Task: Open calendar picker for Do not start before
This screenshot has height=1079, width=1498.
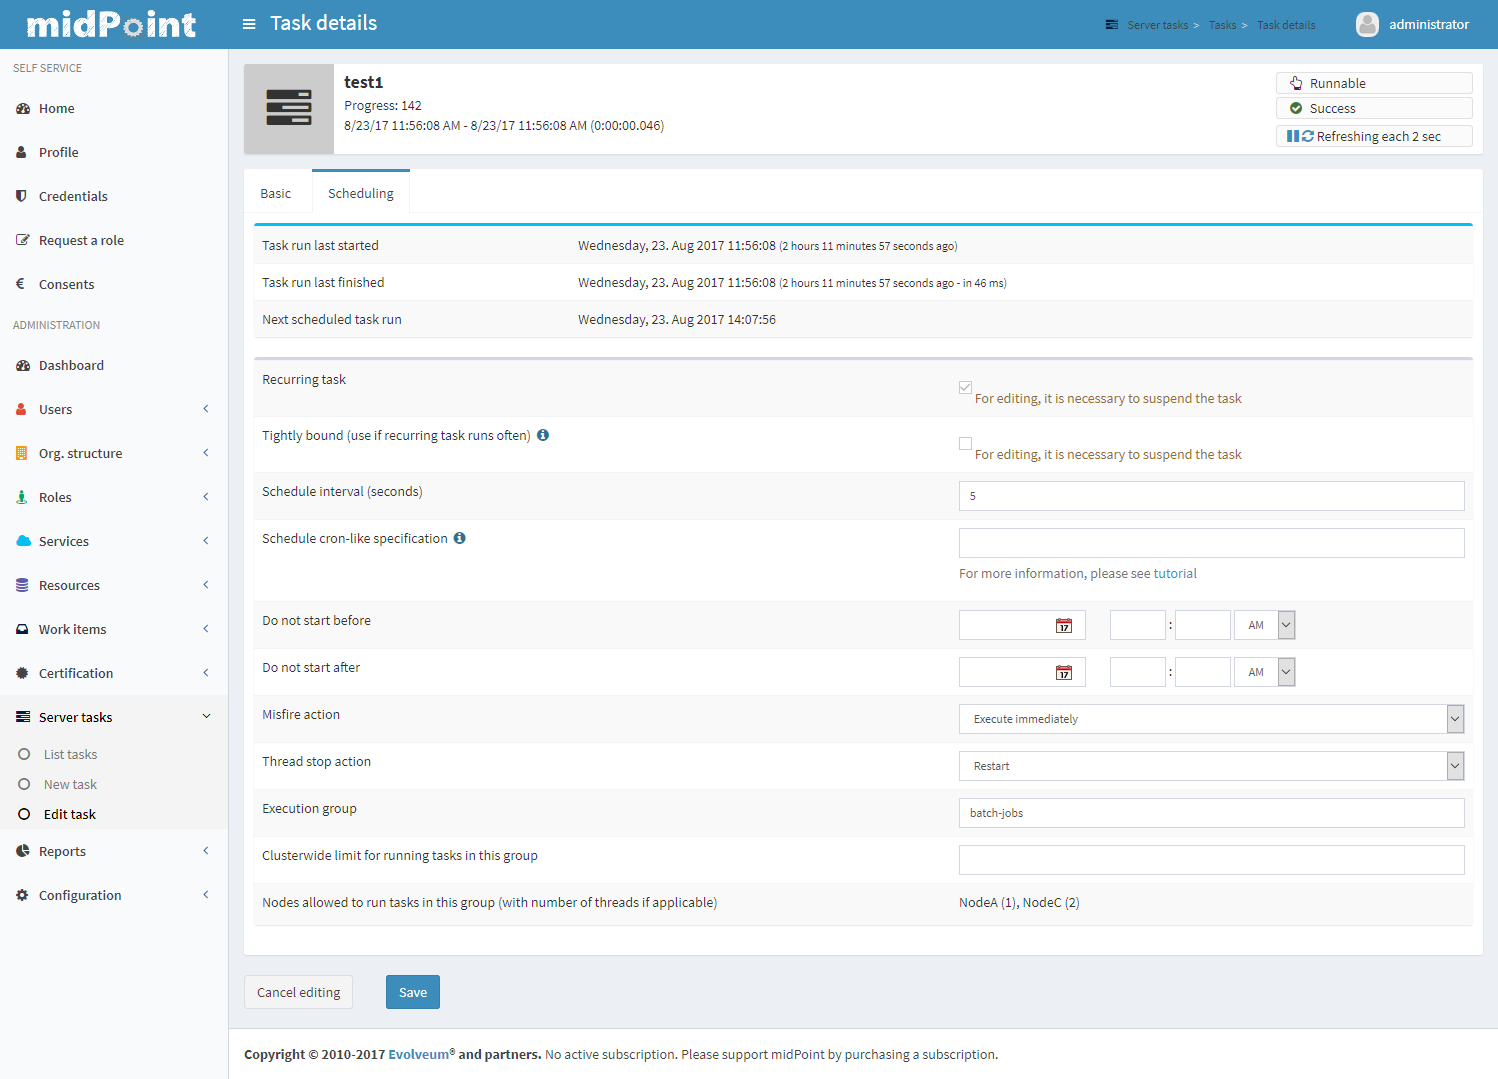Action: click(1064, 626)
